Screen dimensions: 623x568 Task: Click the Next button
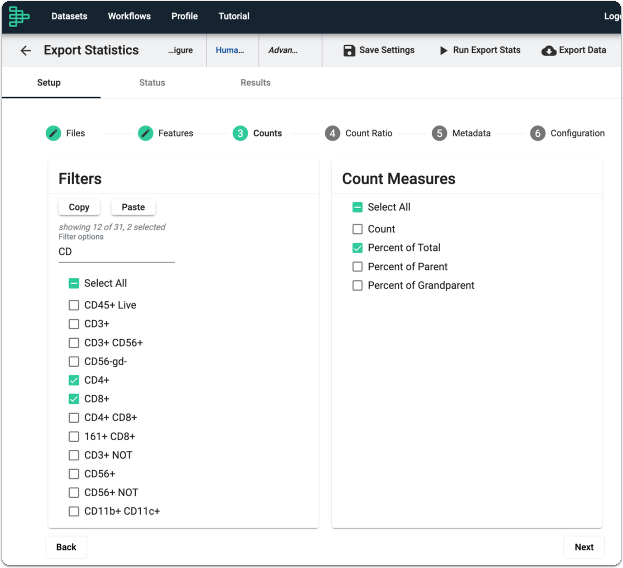[x=584, y=547]
